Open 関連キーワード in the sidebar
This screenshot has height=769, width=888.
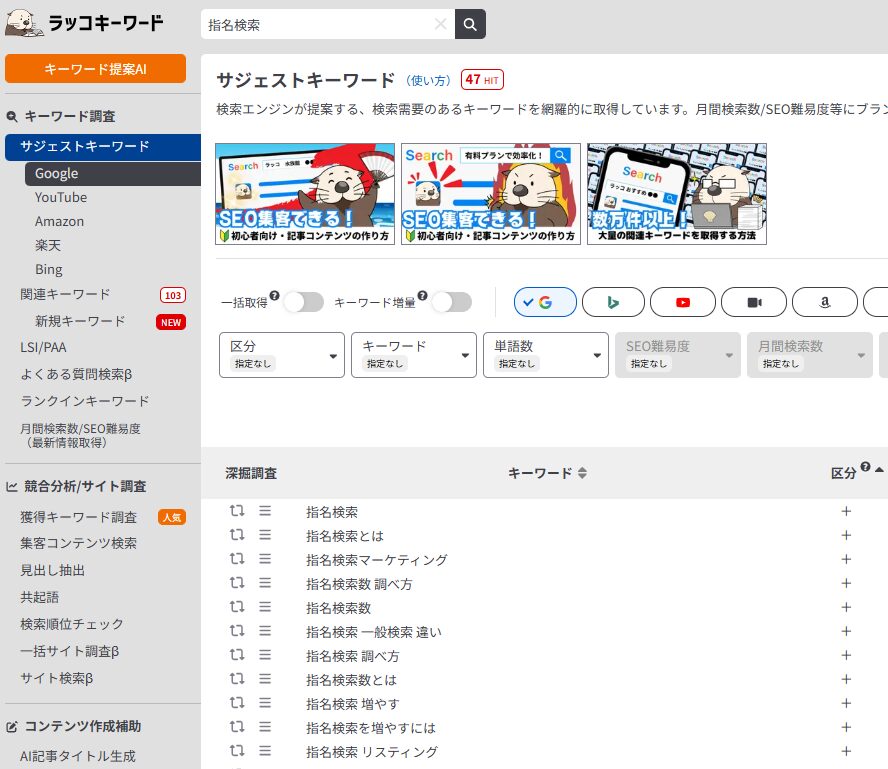65,294
